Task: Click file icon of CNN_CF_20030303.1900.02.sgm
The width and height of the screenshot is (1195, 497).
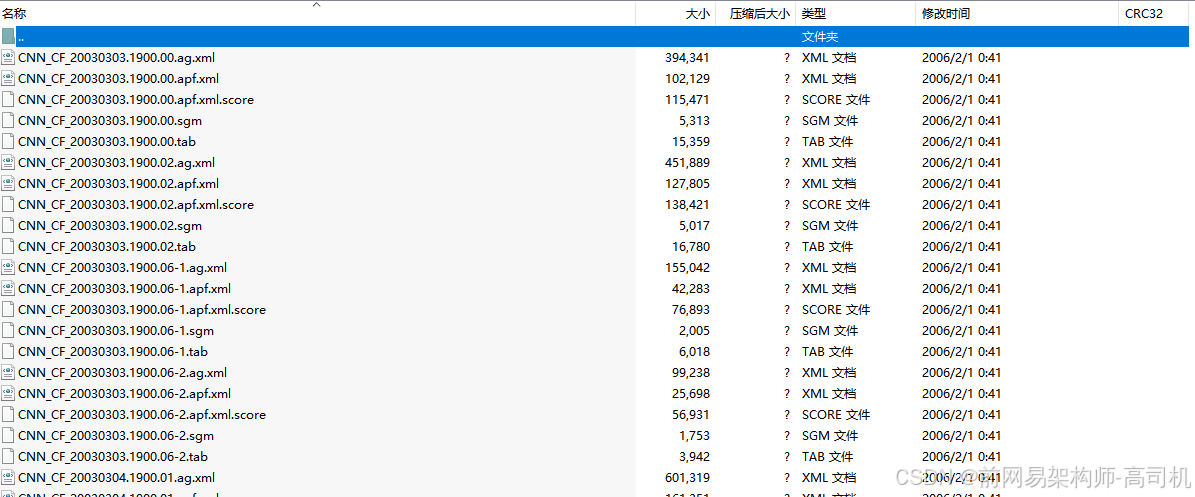Action: click(8, 226)
